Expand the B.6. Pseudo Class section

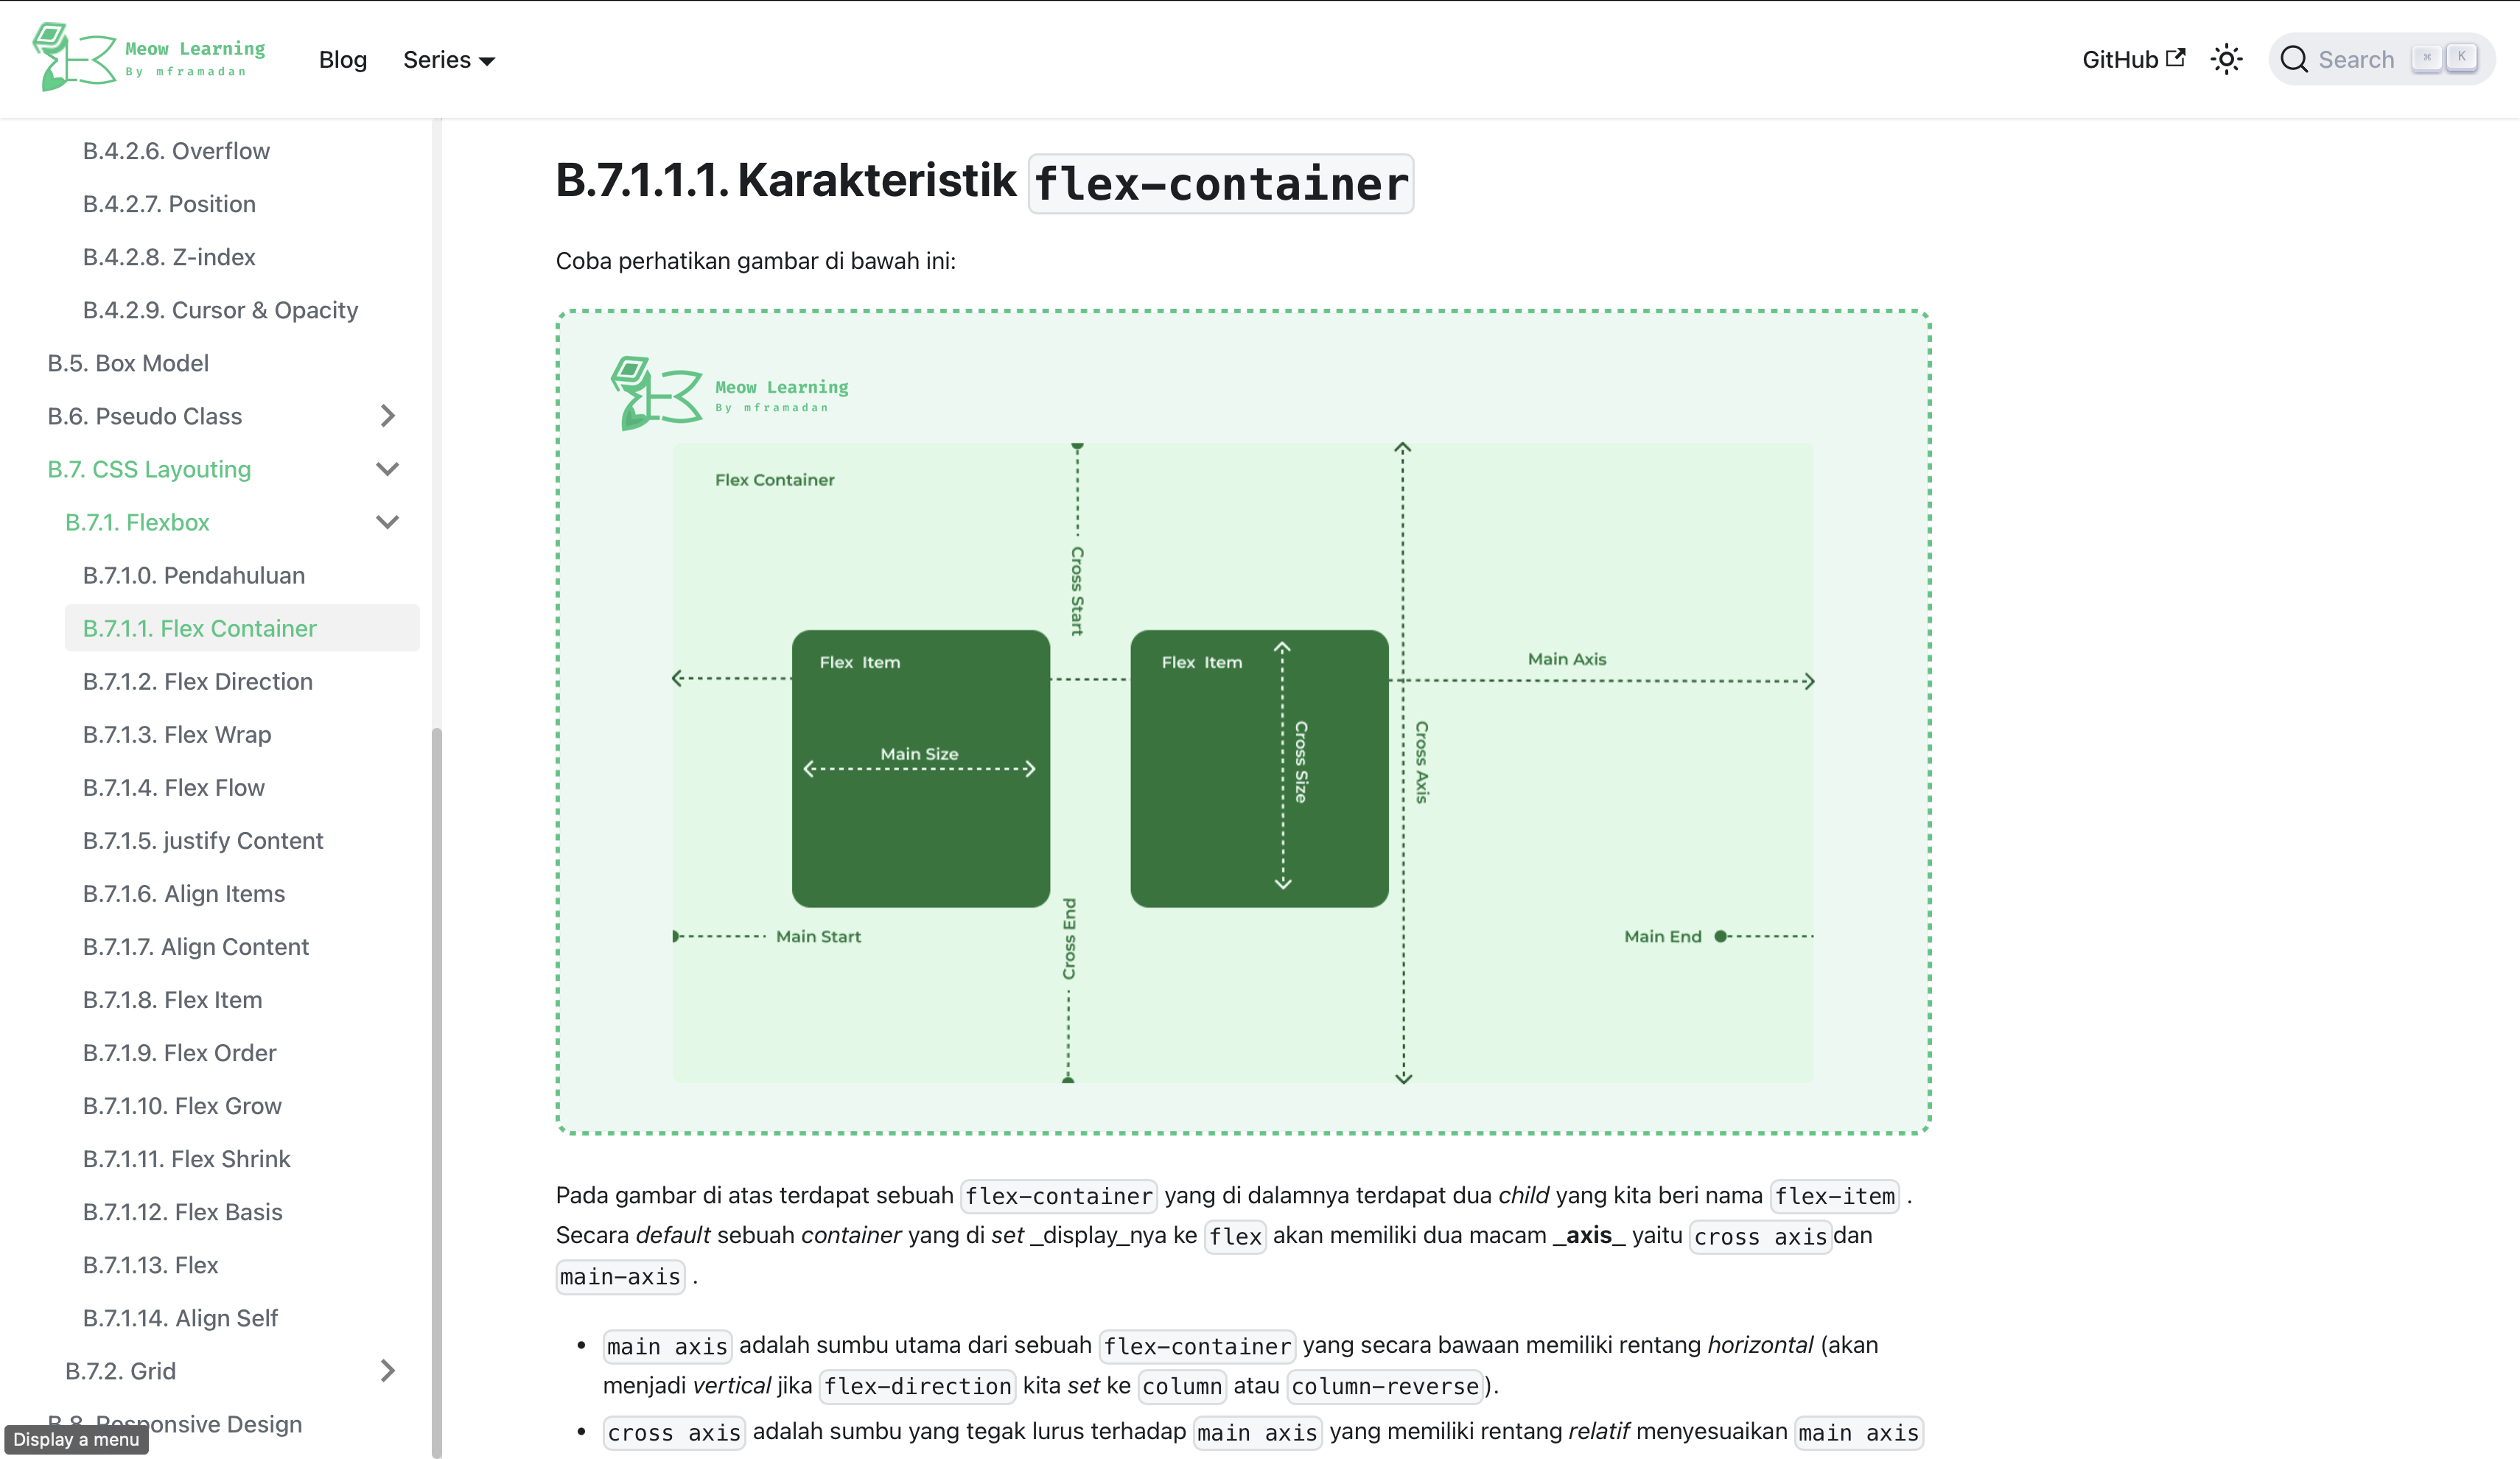[x=388, y=415]
